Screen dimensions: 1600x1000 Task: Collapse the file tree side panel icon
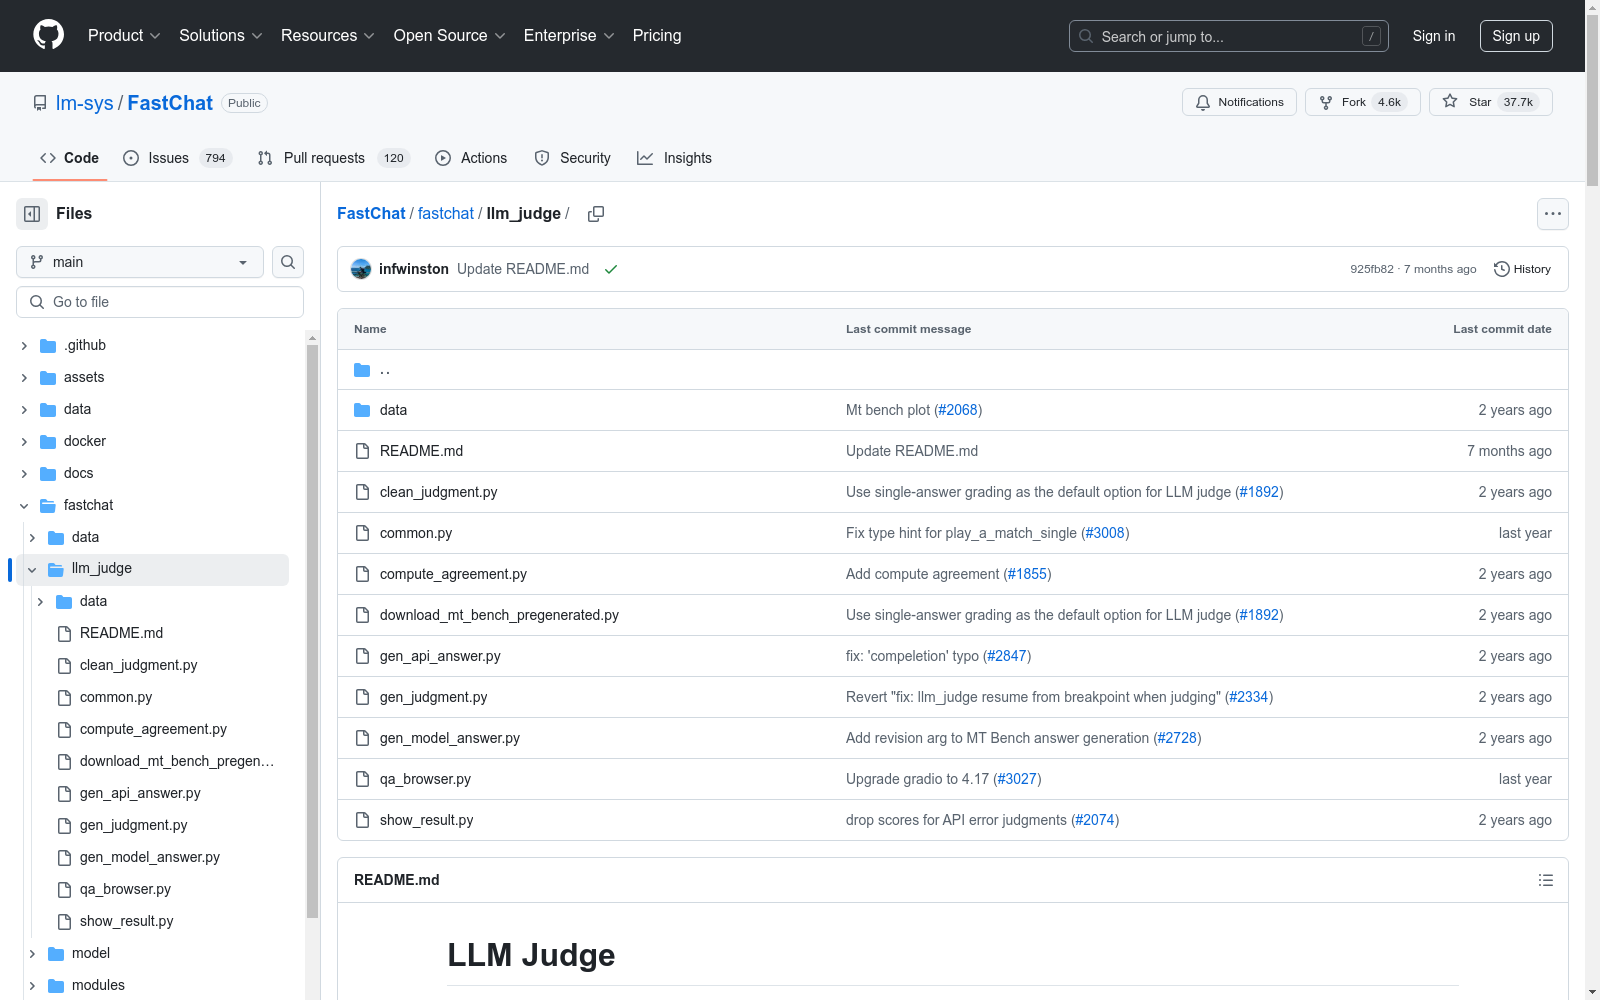point(32,214)
